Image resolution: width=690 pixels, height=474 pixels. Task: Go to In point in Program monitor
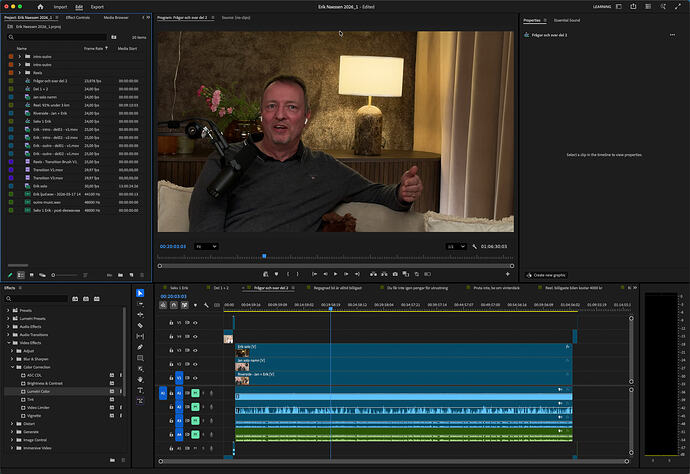click(314, 274)
